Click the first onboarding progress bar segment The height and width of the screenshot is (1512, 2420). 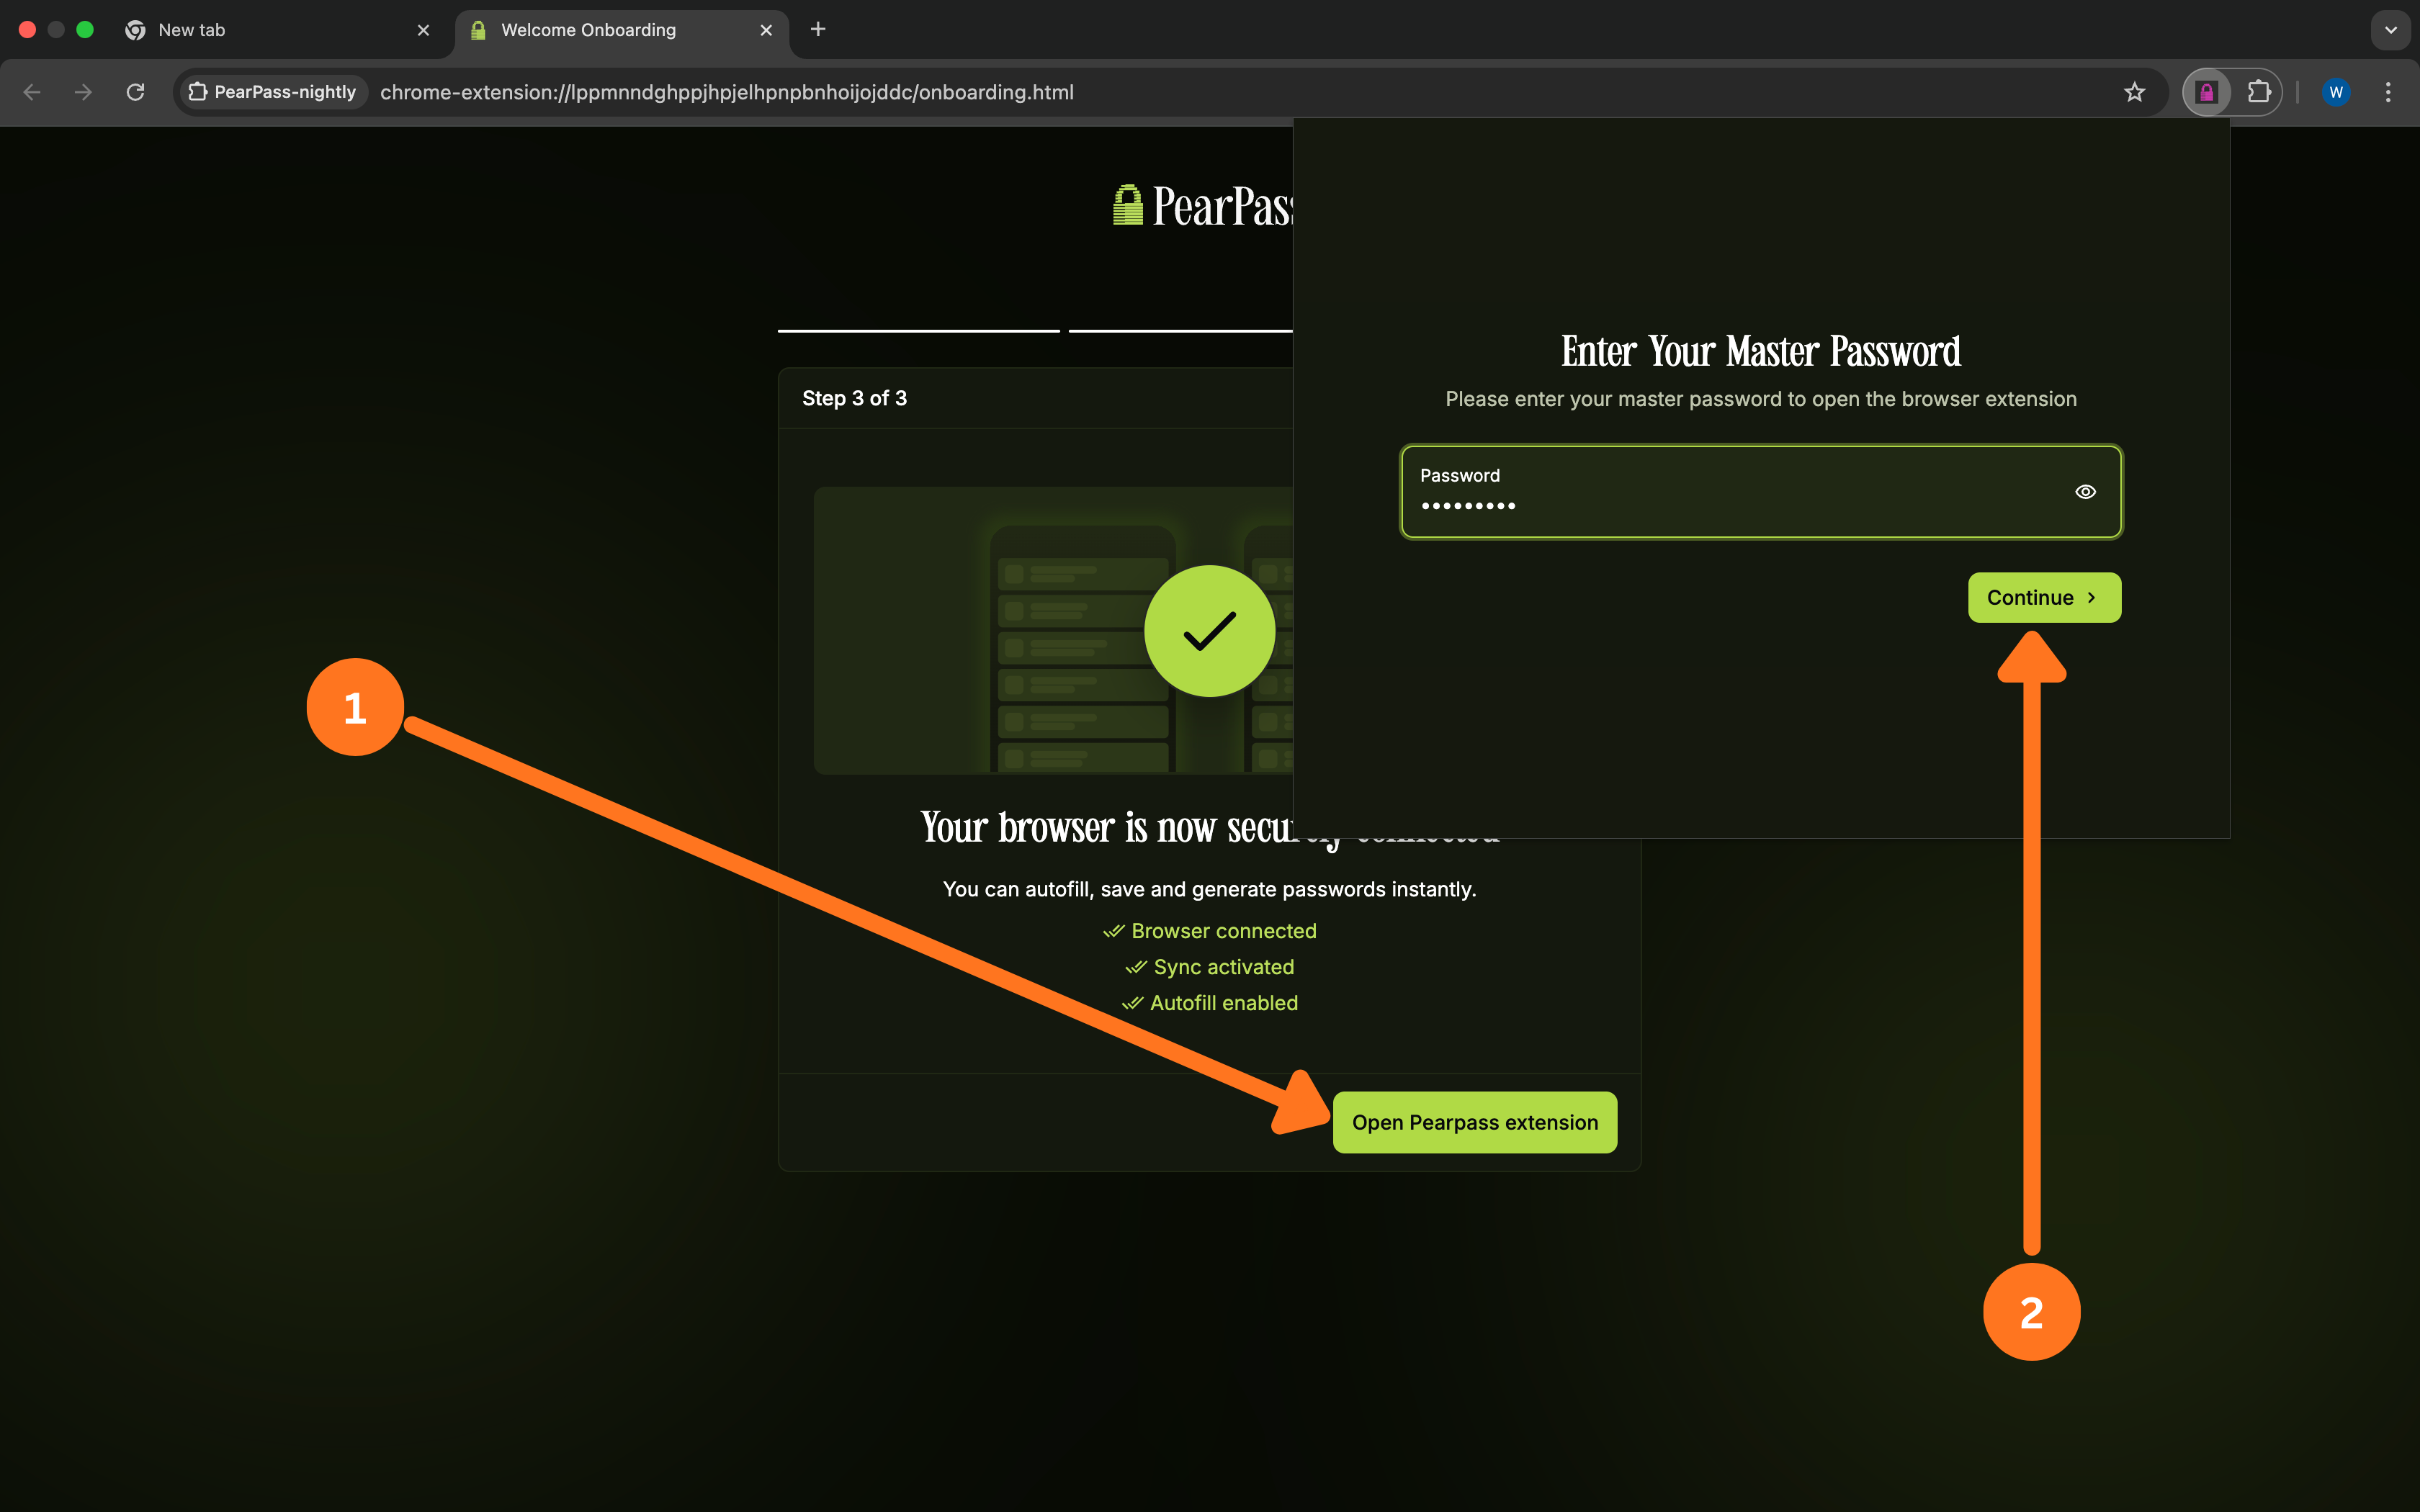[918, 330]
